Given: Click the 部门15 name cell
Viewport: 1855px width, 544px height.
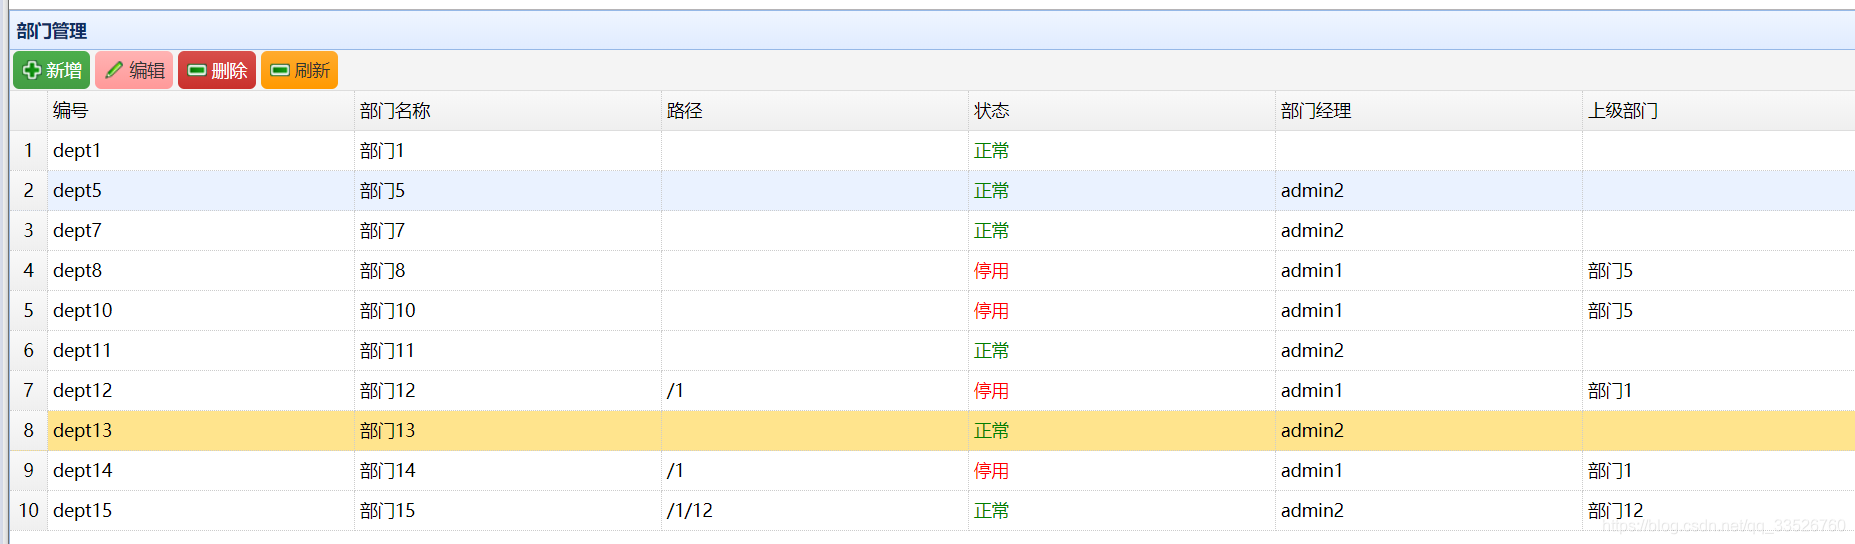Looking at the screenshot, I should pyautogui.click(x=508, y=510).
